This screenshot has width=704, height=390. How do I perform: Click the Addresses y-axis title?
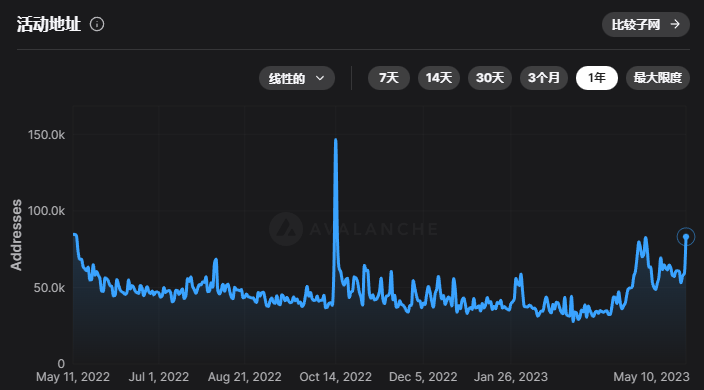16,235
